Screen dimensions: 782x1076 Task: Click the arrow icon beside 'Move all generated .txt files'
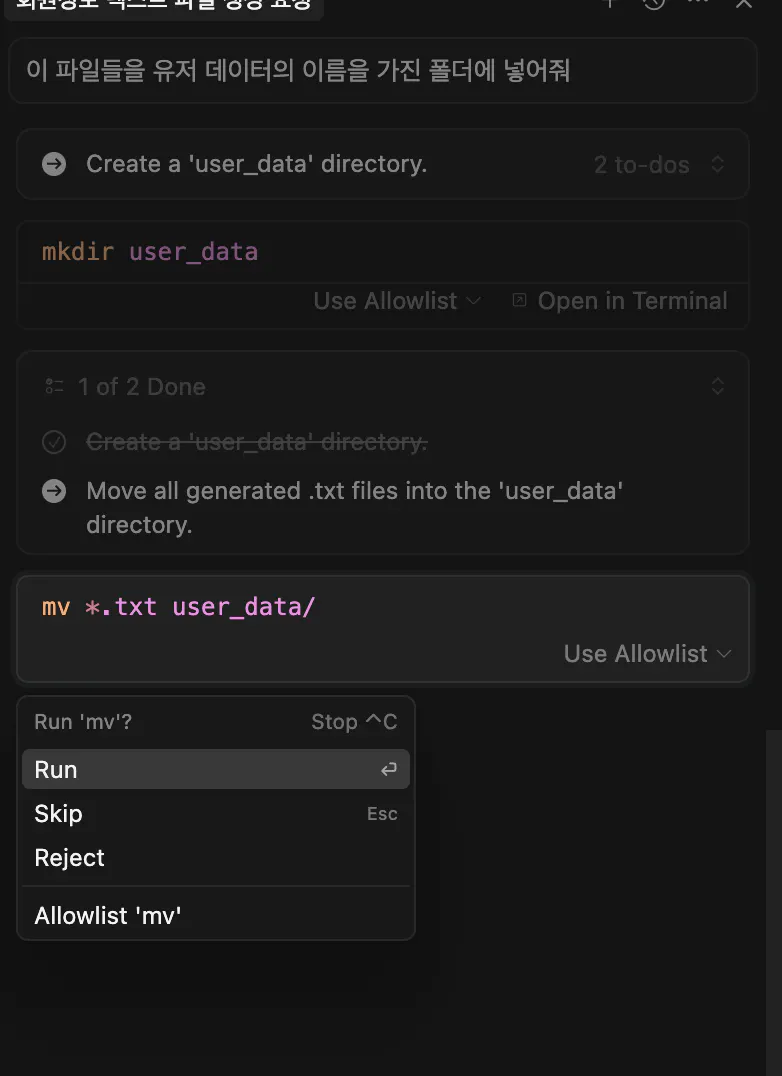pyautogui.click(x=54, y=491)
